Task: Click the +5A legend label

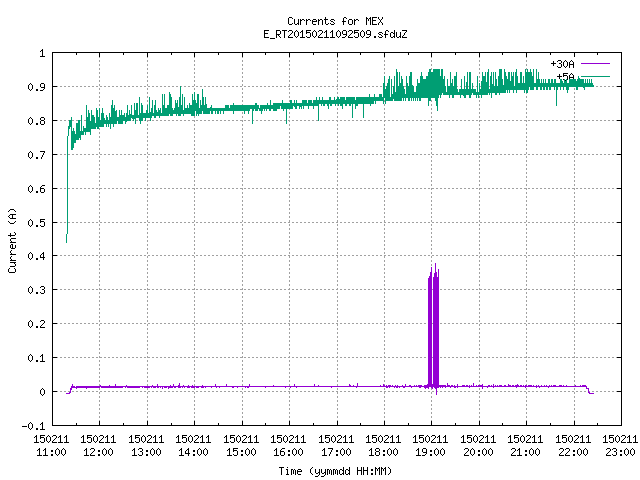Action: [x=565, y=77]
